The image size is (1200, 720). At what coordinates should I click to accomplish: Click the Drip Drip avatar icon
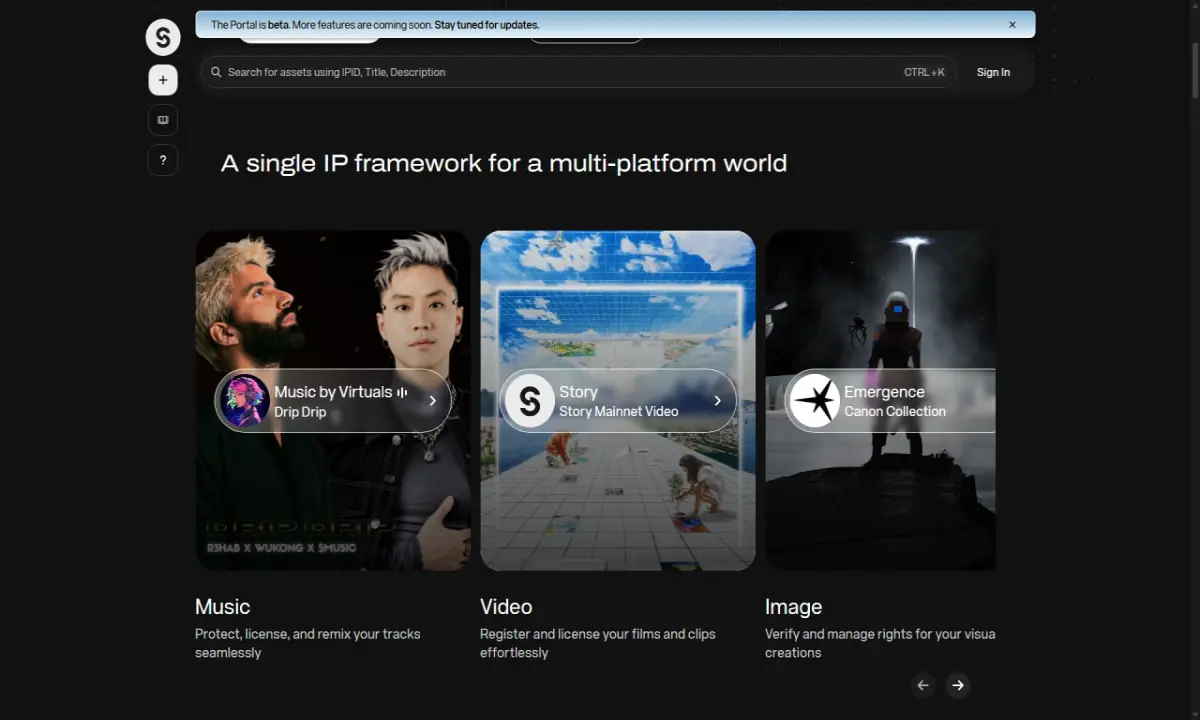click(244, 401)
